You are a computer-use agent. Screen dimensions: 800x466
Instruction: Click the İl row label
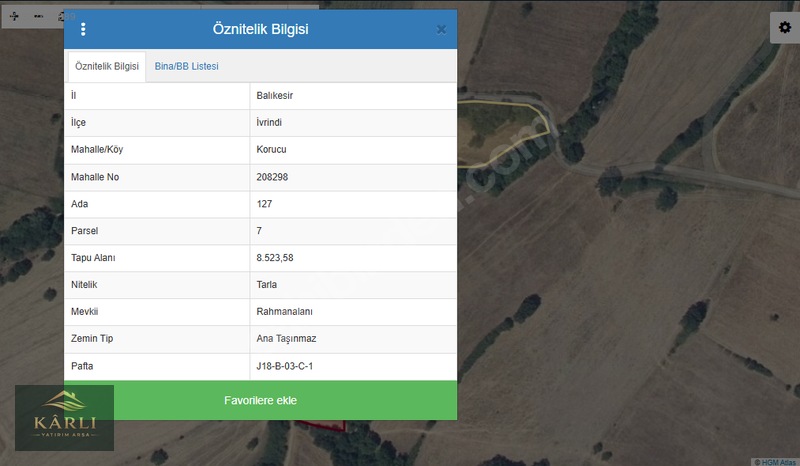(x=73, y=95)
